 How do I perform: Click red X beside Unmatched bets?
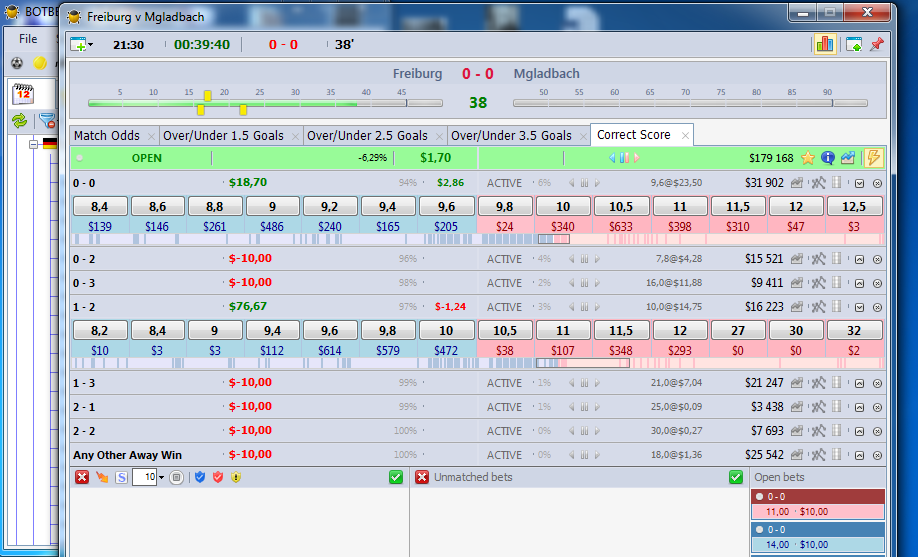(x=422, y=477)
